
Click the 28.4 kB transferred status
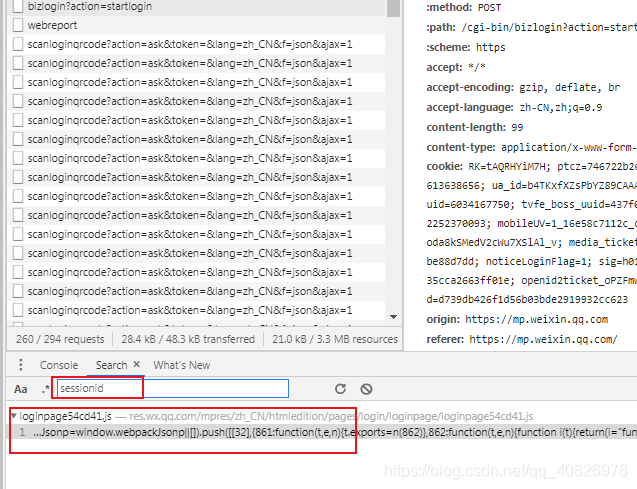point(188,339)
